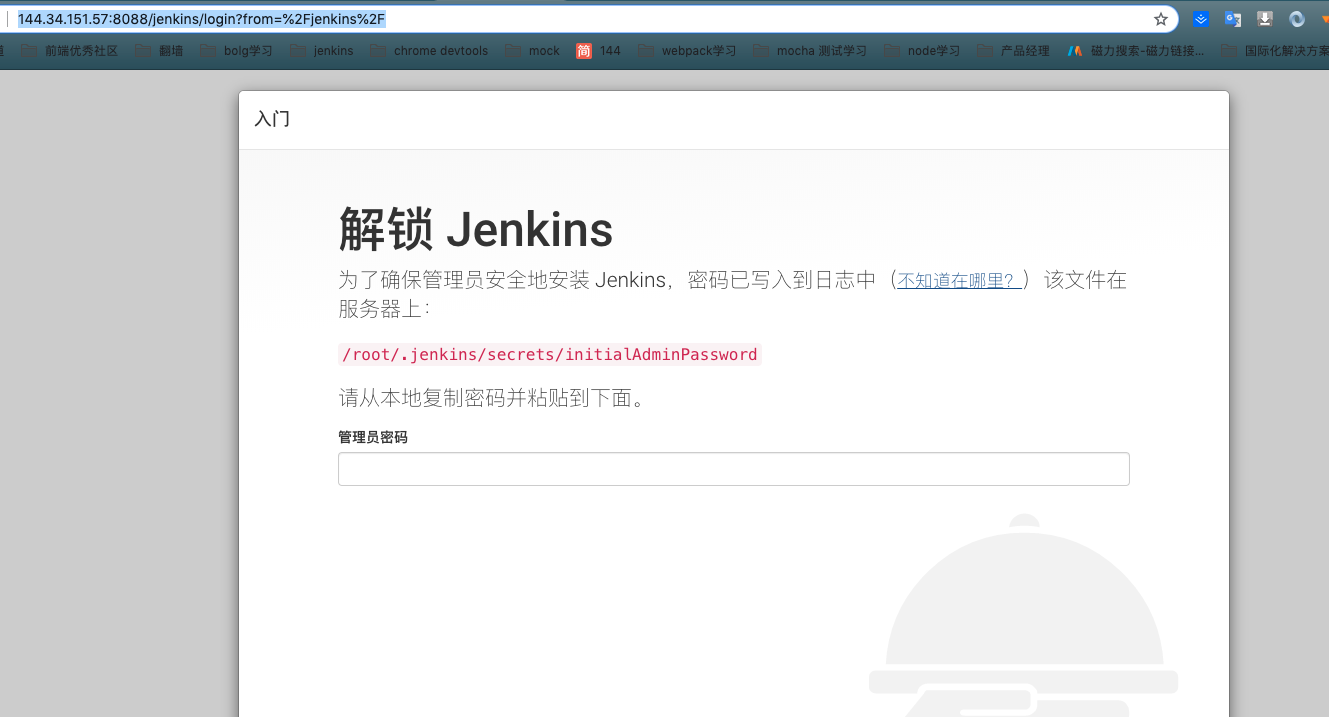Click the 翻墙 bookmark folder icon
The width and height of the screenshot is (1329, 717).
pyautogui.click(x=144, y=50)
